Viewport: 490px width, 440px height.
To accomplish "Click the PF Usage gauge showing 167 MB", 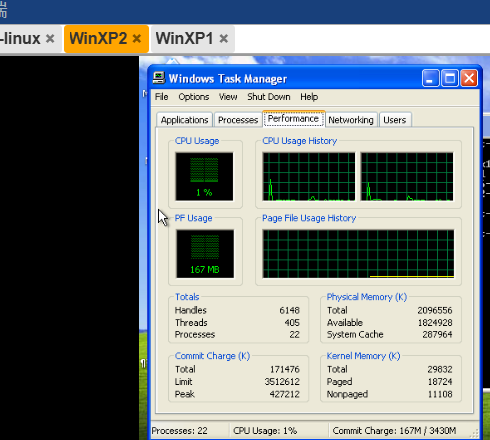I will [x=205, y=254].
